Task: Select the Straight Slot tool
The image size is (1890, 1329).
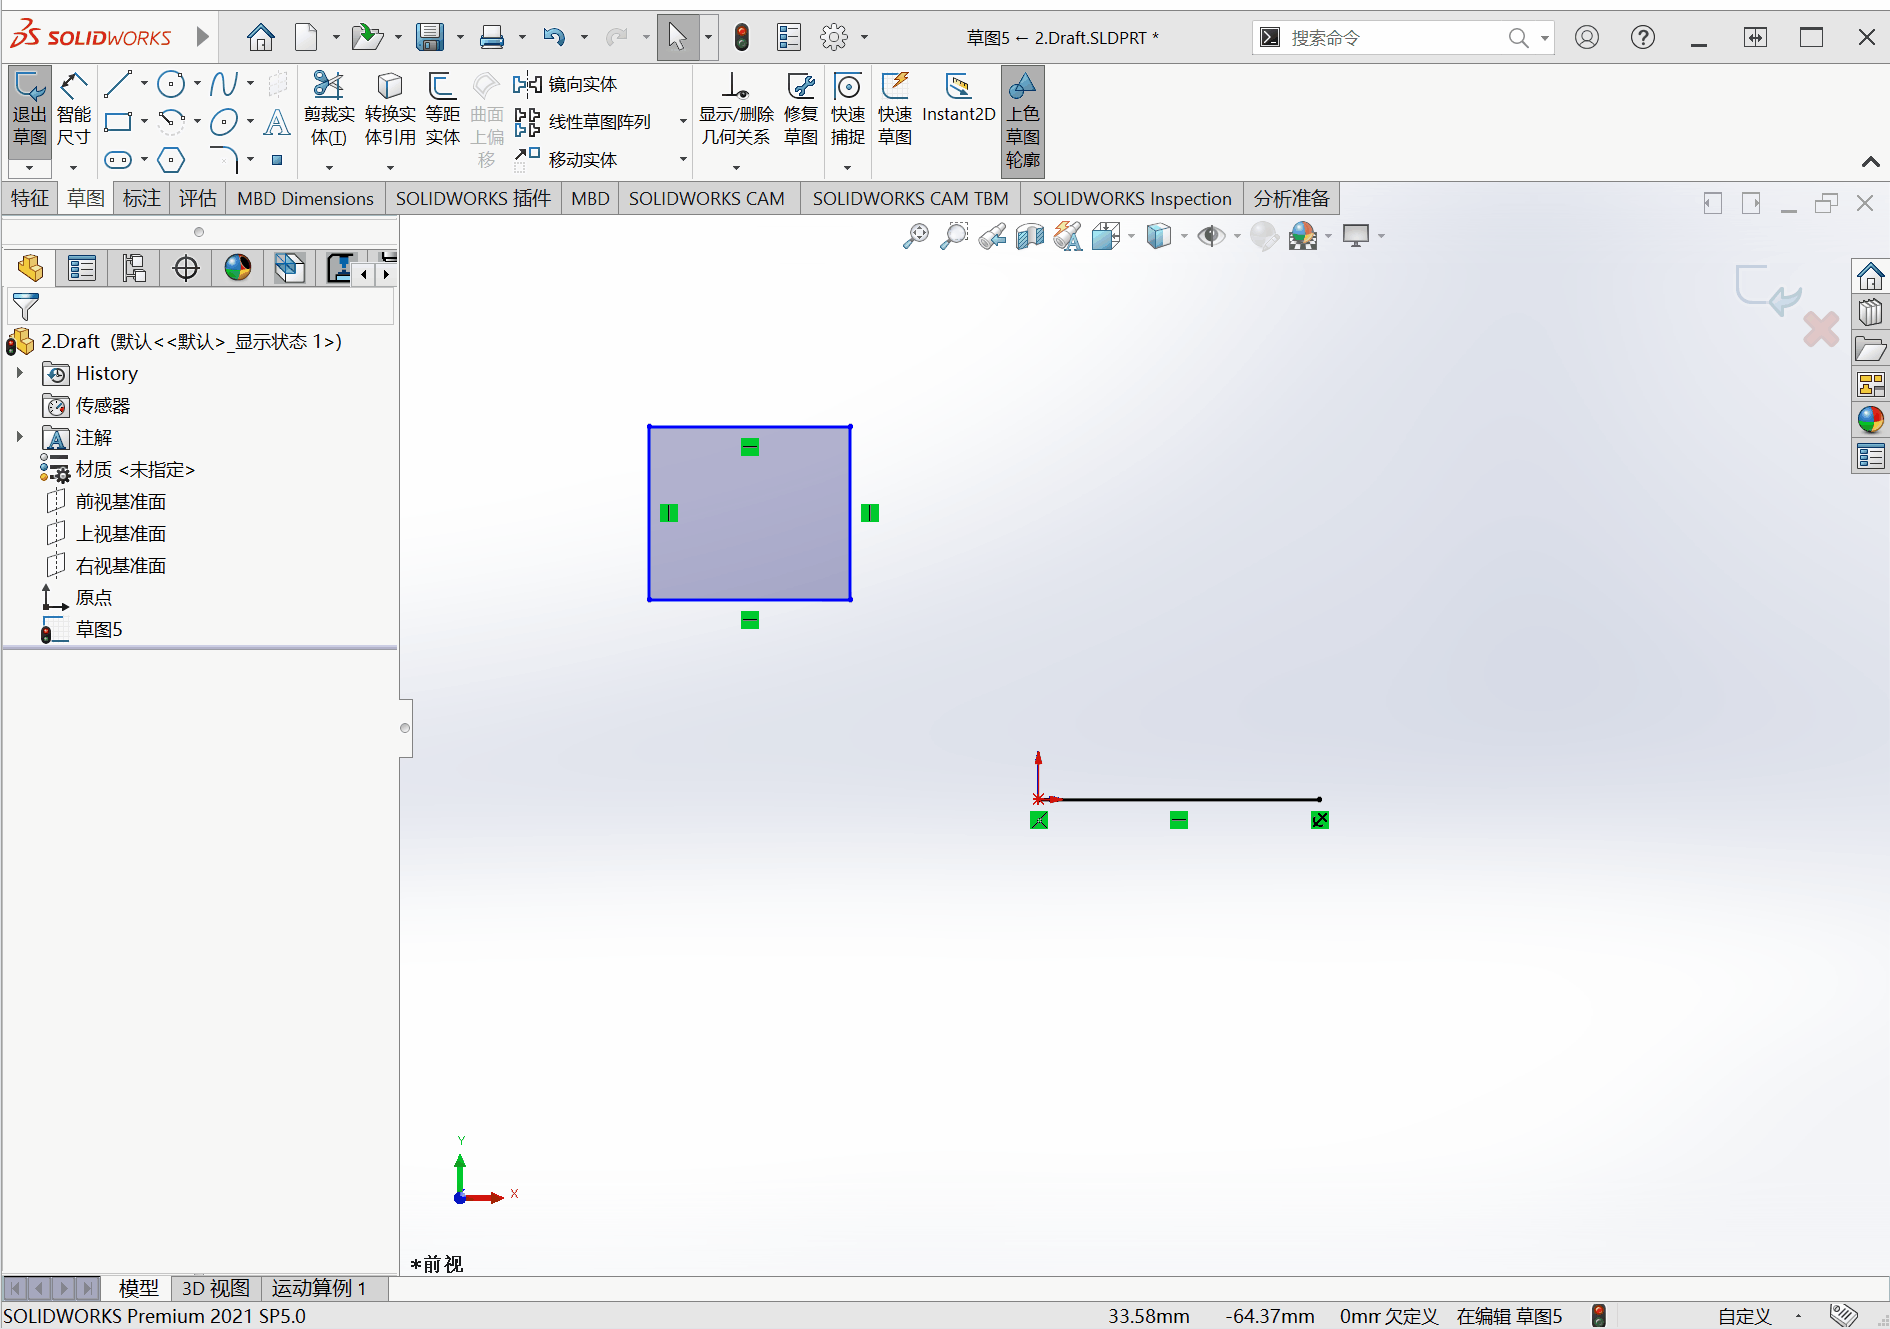Action: [x=118, y=160]
